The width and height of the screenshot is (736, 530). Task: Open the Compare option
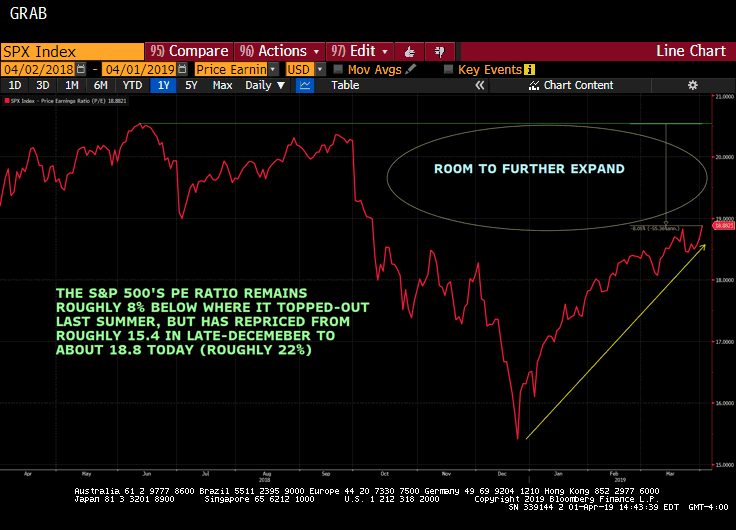(x=189, y=51)
